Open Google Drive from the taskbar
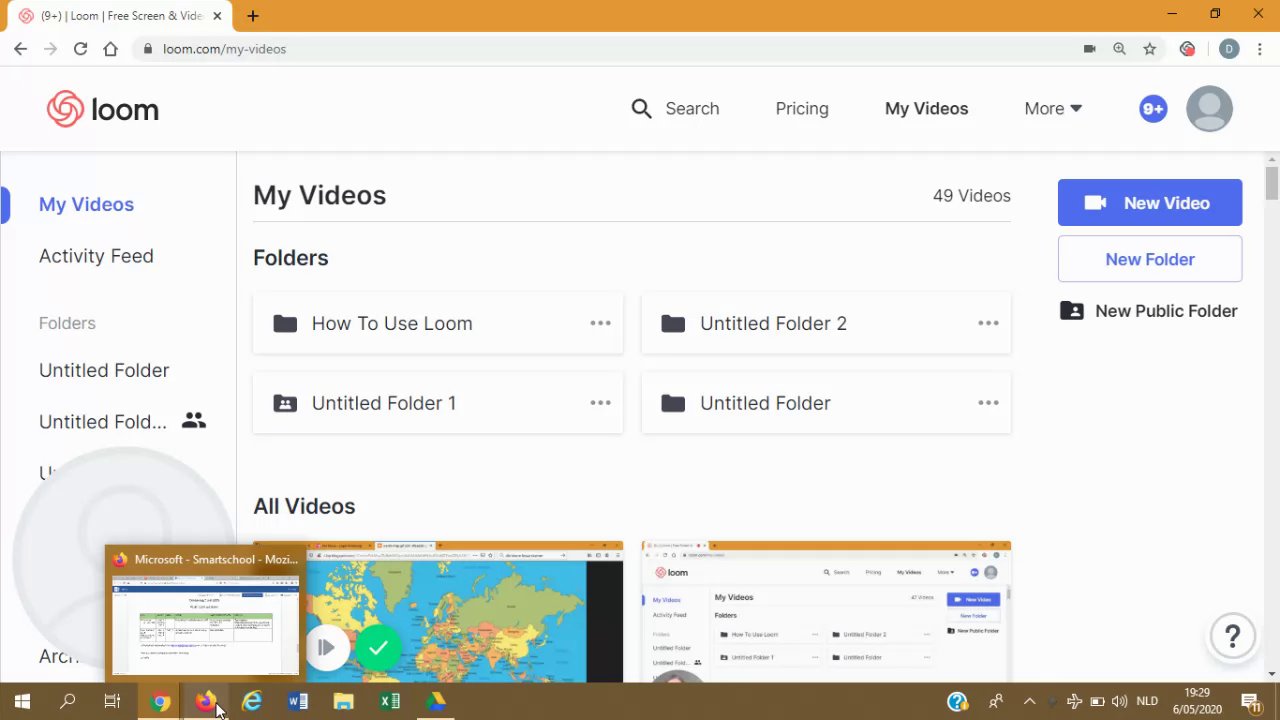1280x720 pixels. [435, 702]
